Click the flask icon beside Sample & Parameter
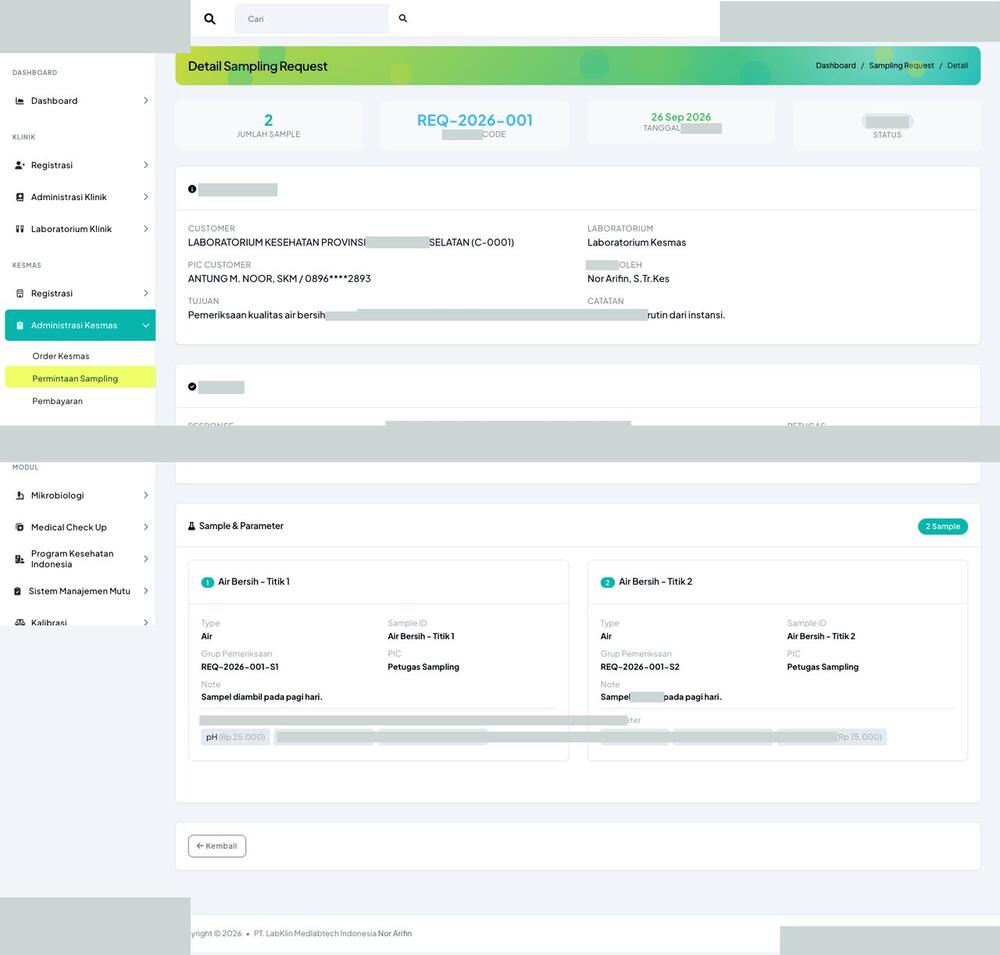 pos(191,526)
